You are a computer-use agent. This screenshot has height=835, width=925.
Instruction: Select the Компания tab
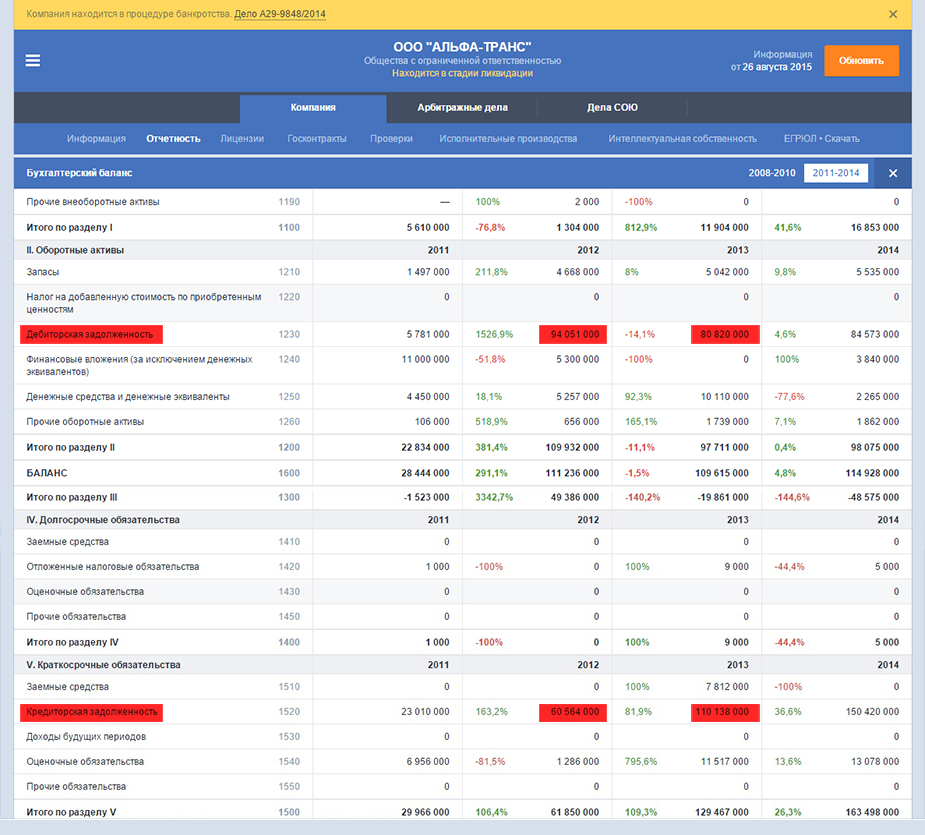[313, 108]
